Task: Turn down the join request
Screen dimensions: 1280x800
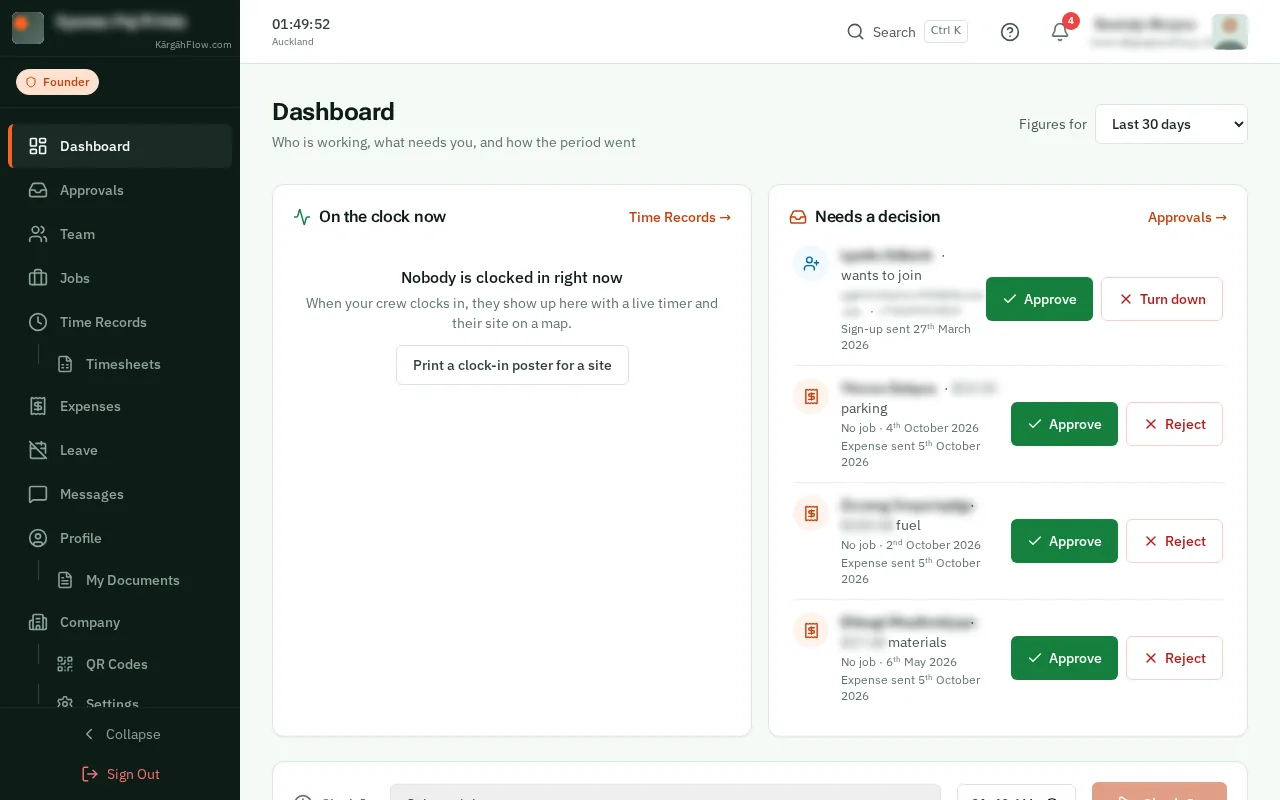Action: [x=1162, y=299]
